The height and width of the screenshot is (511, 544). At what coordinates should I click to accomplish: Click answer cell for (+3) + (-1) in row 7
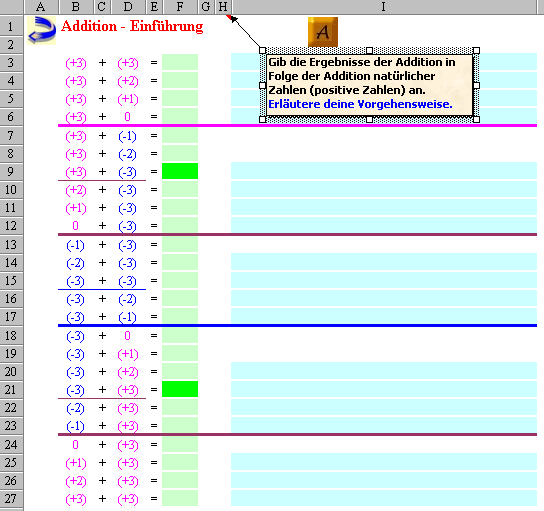click(180, 135)
